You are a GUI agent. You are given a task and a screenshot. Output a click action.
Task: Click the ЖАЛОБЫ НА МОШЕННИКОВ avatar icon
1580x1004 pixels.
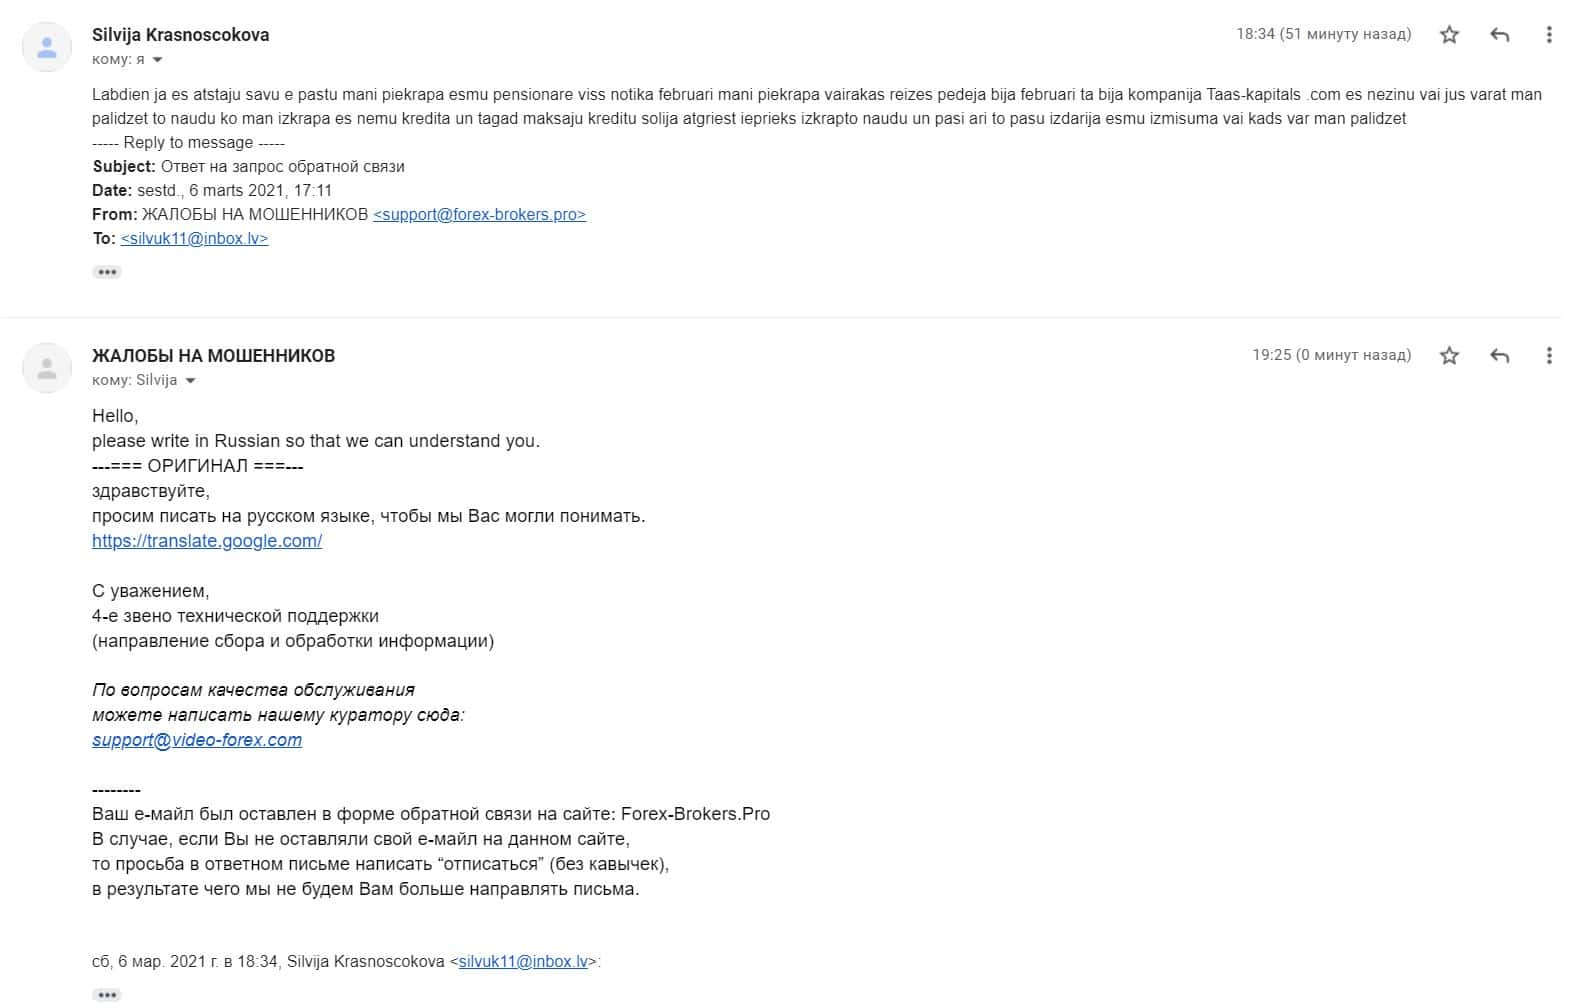47,367
